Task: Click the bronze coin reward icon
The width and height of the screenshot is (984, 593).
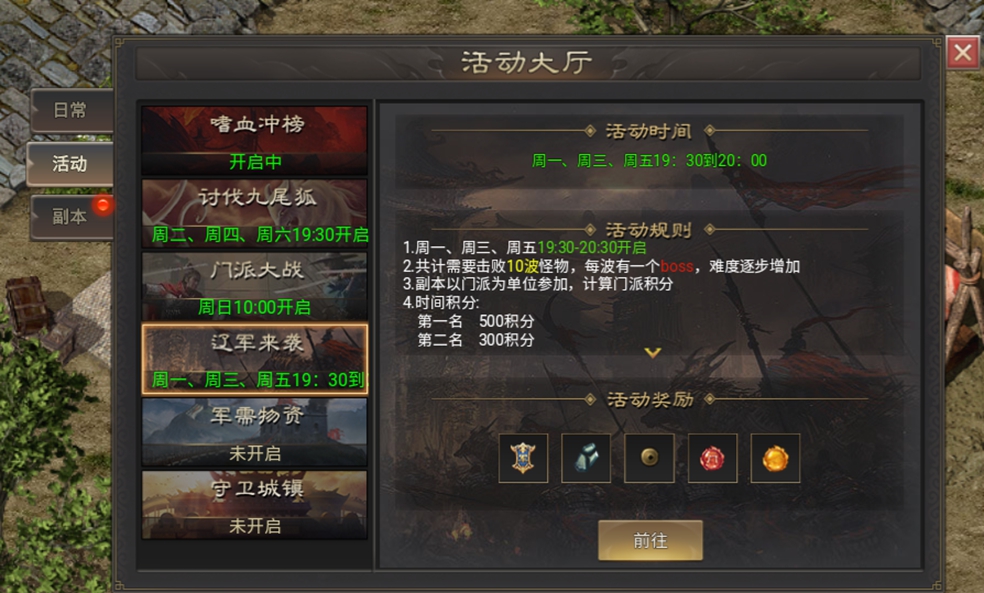Action: pos(650,458)
